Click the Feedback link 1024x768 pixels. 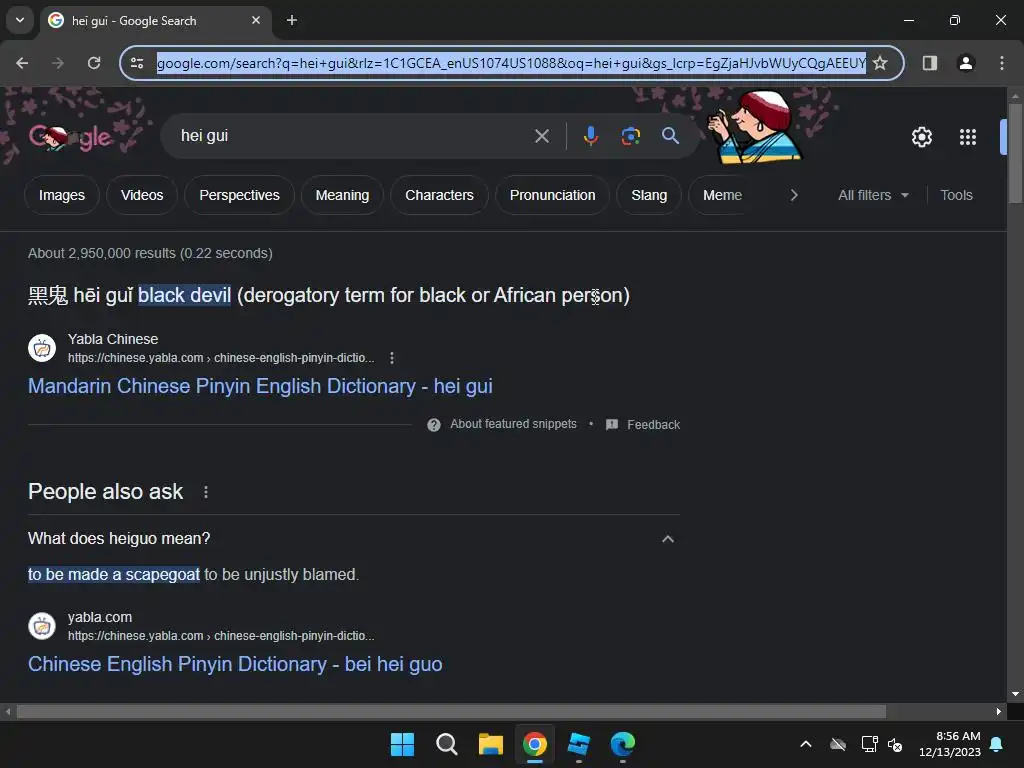653,424
